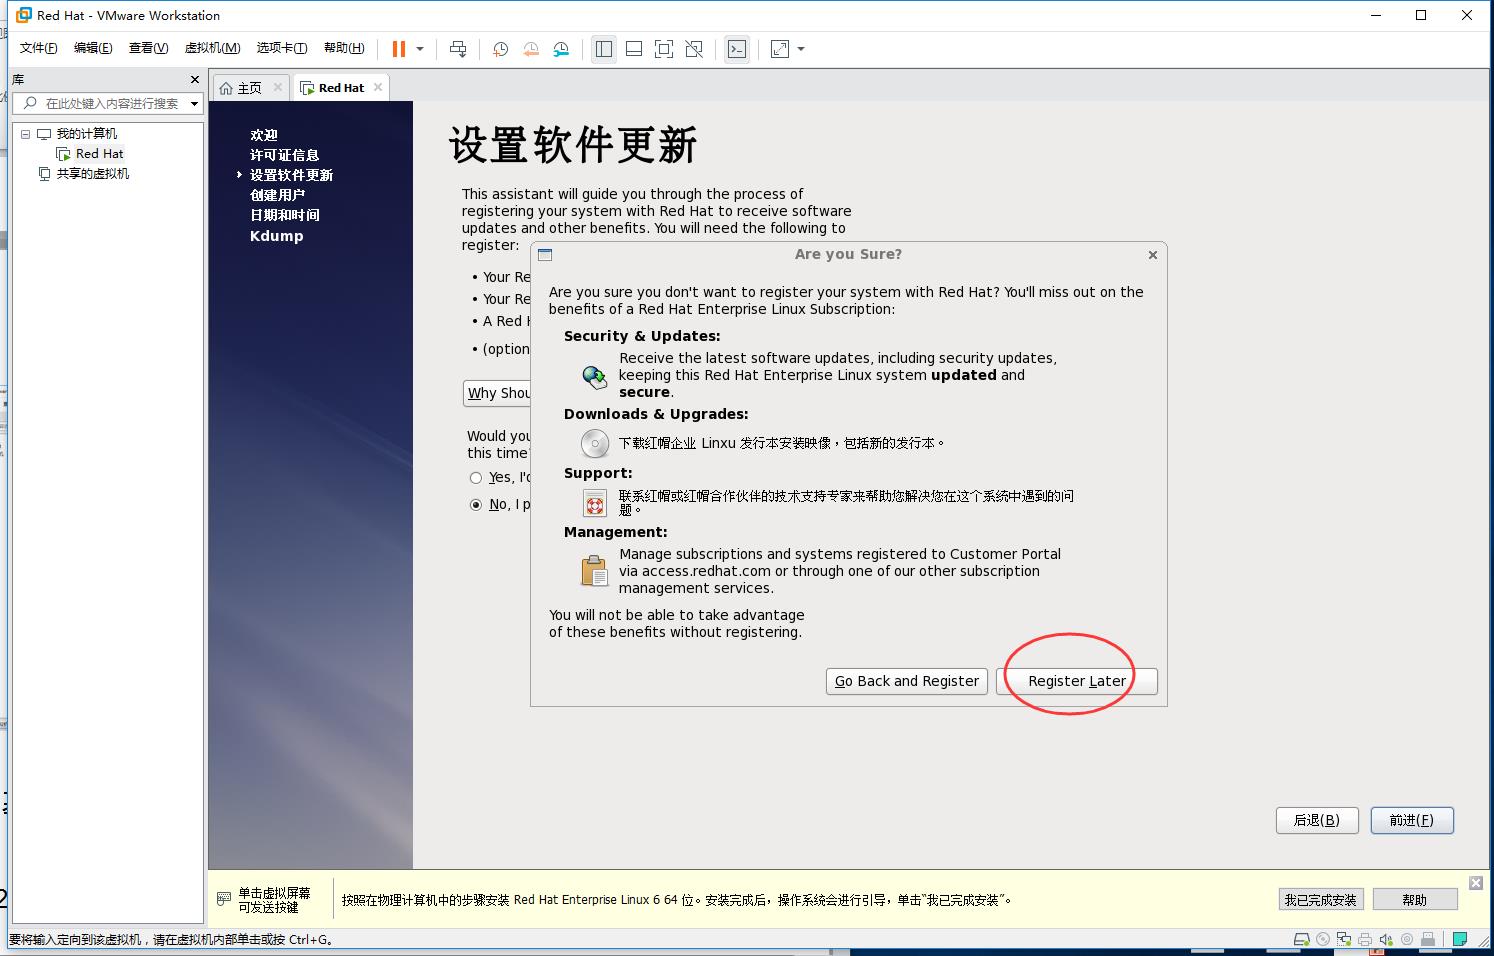Click the teal message log note icon
1494x956 pixels.
tap(1460, 939)
